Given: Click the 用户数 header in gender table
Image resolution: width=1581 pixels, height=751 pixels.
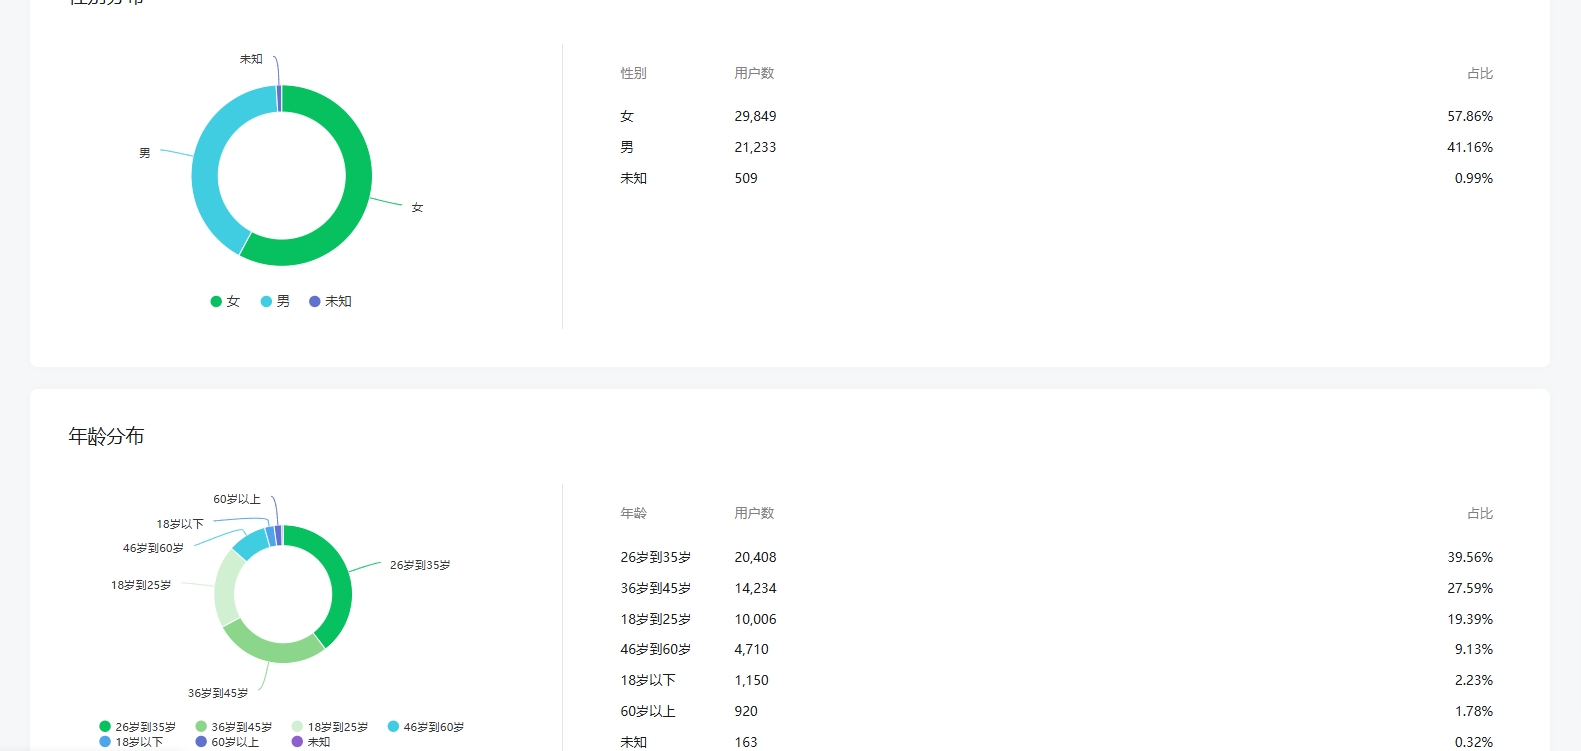Looking at the screenshot, I should [754, 73].
